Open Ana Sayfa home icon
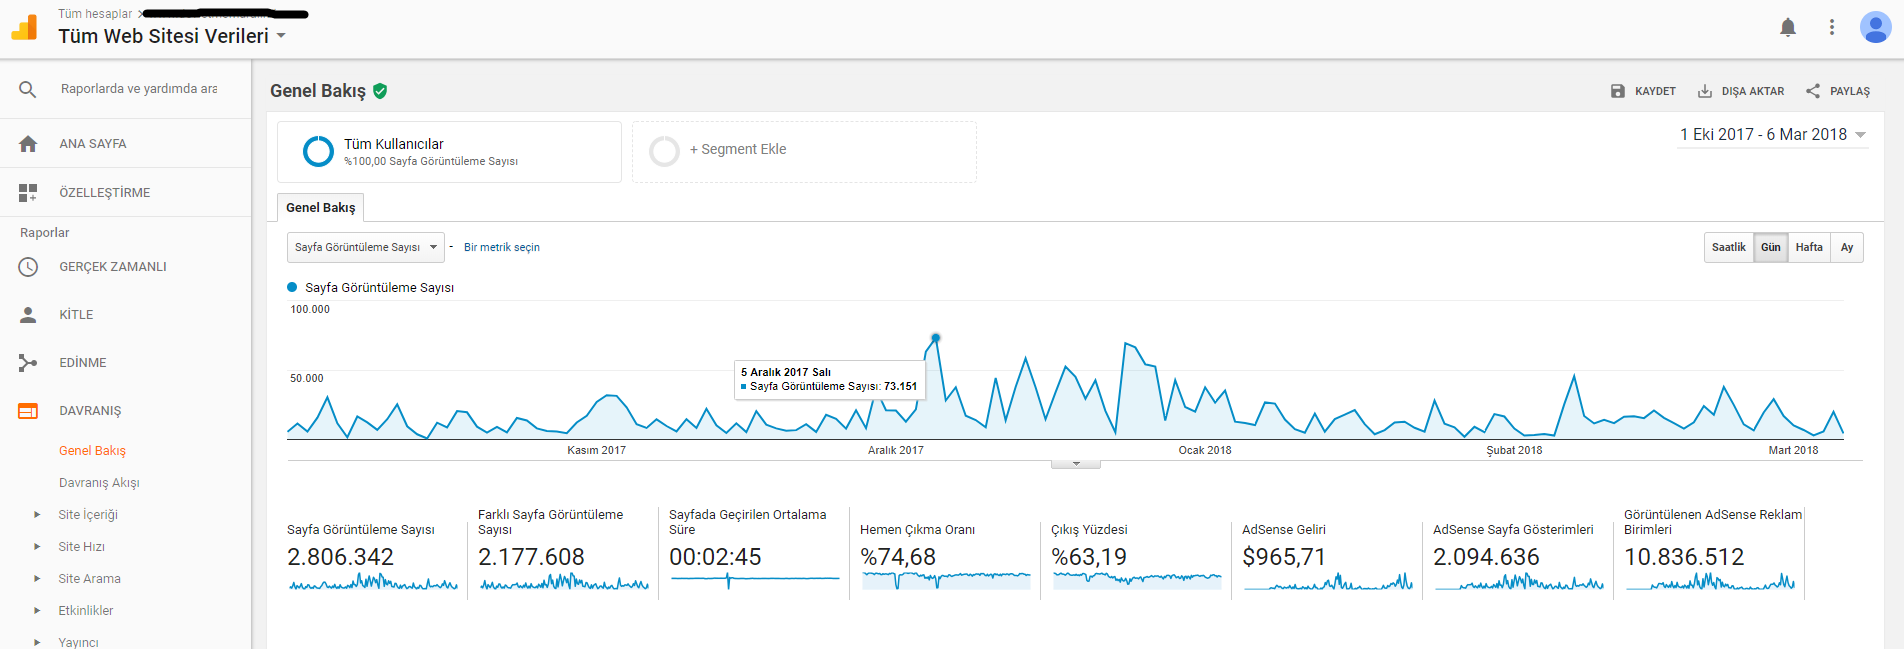Viewport: 1904px width, 649px height. pos(28,144)
